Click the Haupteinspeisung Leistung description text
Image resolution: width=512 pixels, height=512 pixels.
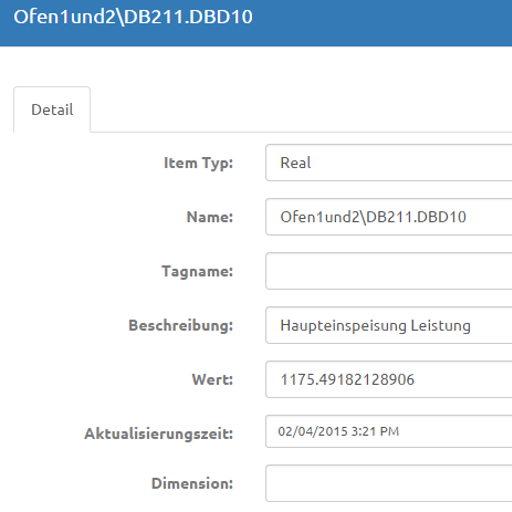click(x=375, y=326)
